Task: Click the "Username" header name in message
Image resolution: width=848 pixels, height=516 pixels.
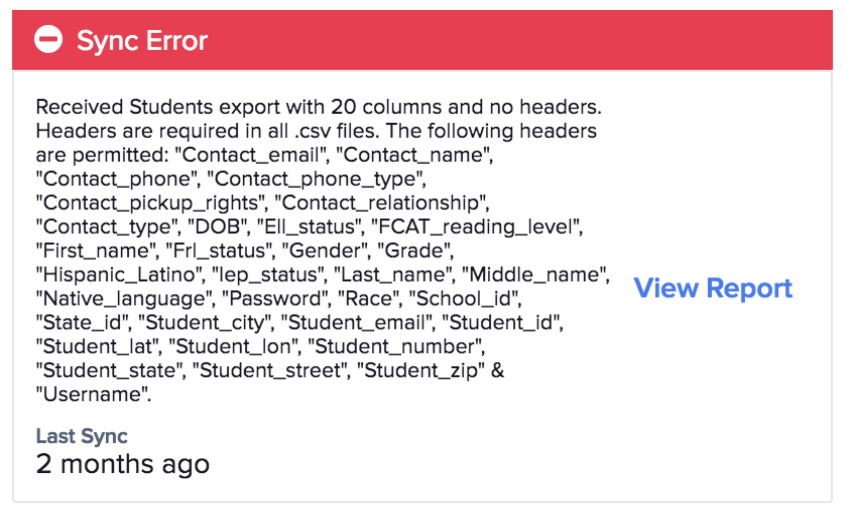Action: 93,395
